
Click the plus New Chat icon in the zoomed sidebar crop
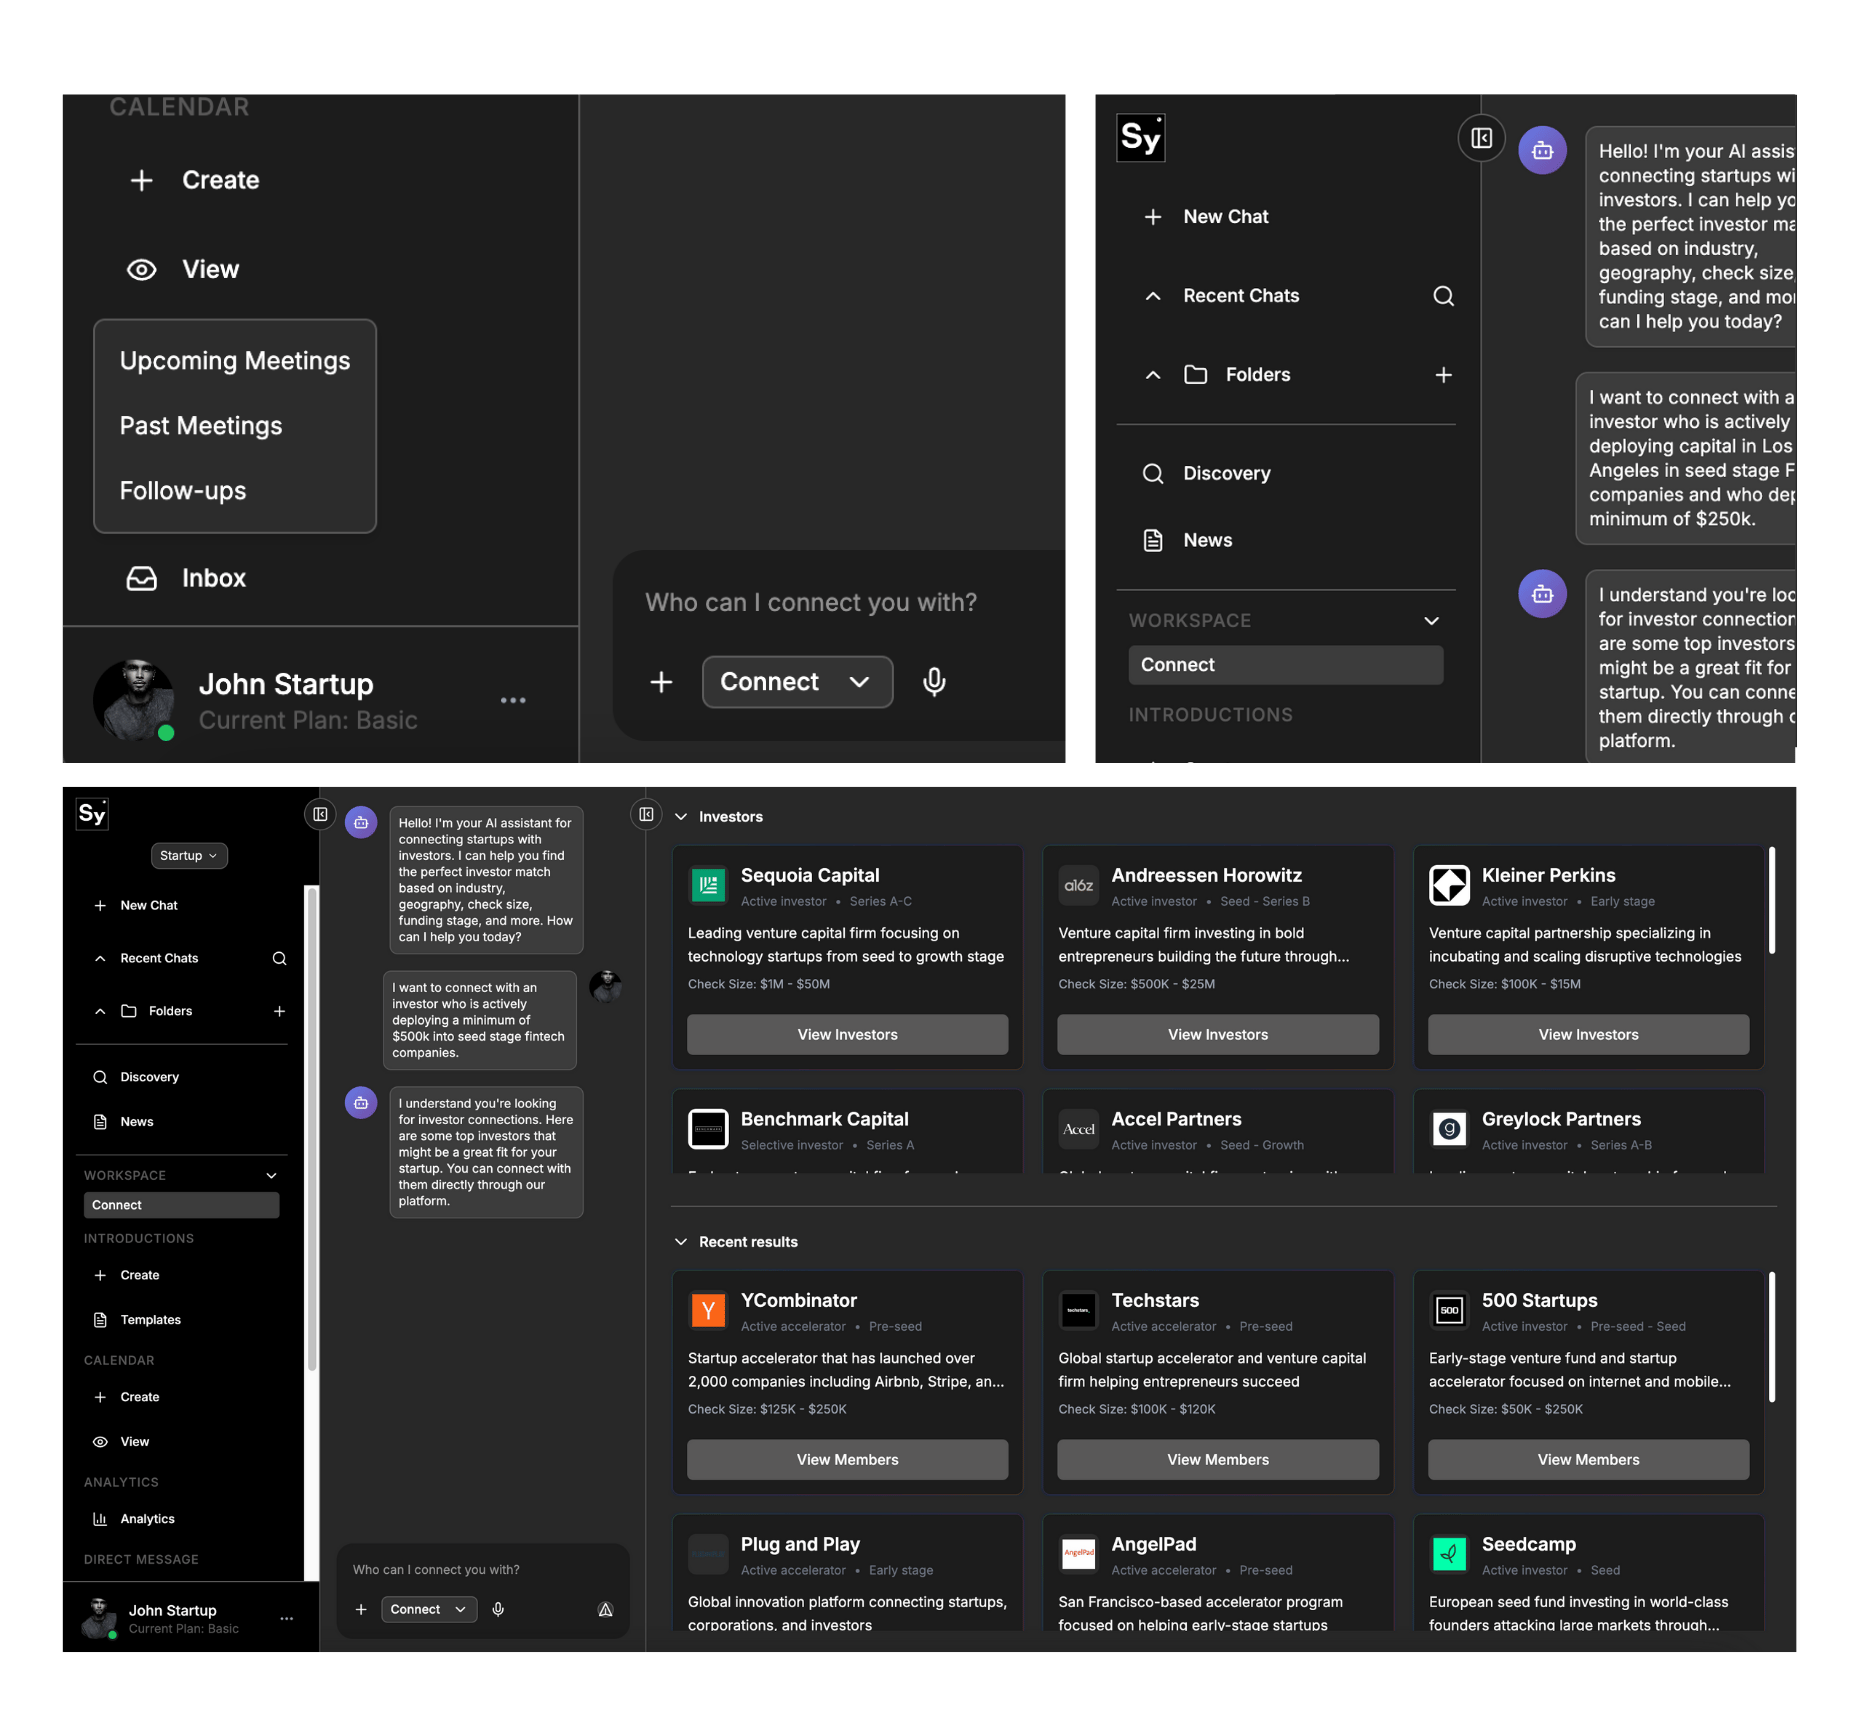1153,217
